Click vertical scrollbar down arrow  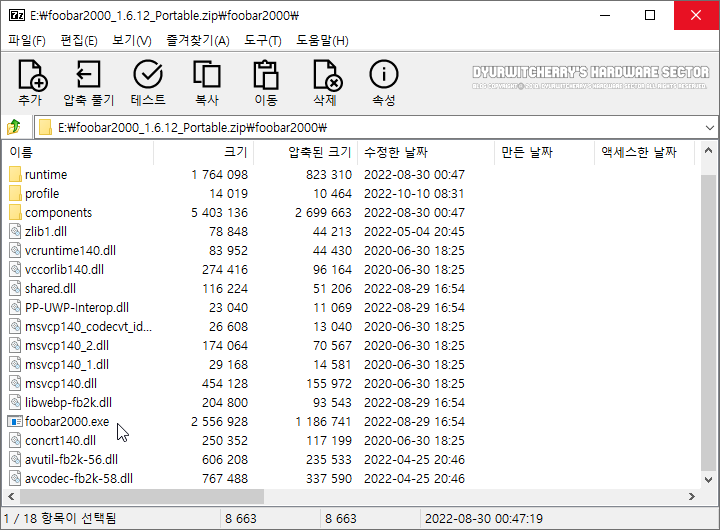[x=709, y=479]
